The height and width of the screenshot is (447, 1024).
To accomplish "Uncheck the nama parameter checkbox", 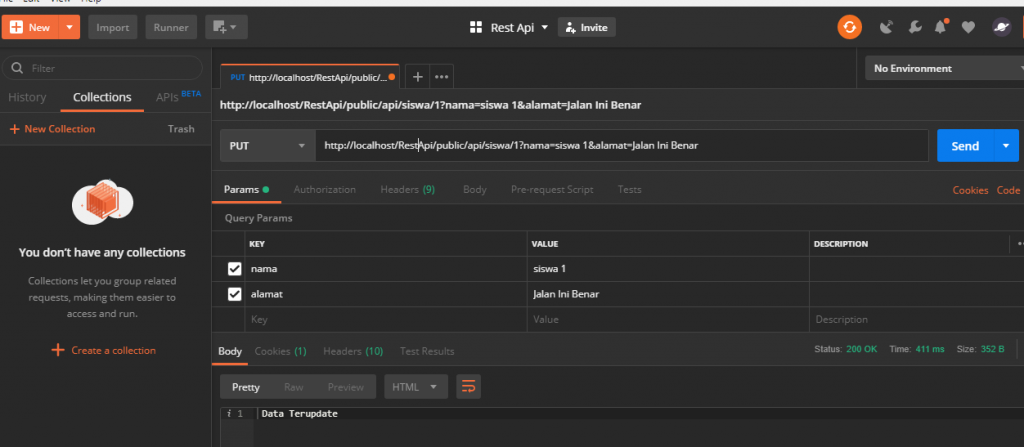I will [x=235, y=269].
